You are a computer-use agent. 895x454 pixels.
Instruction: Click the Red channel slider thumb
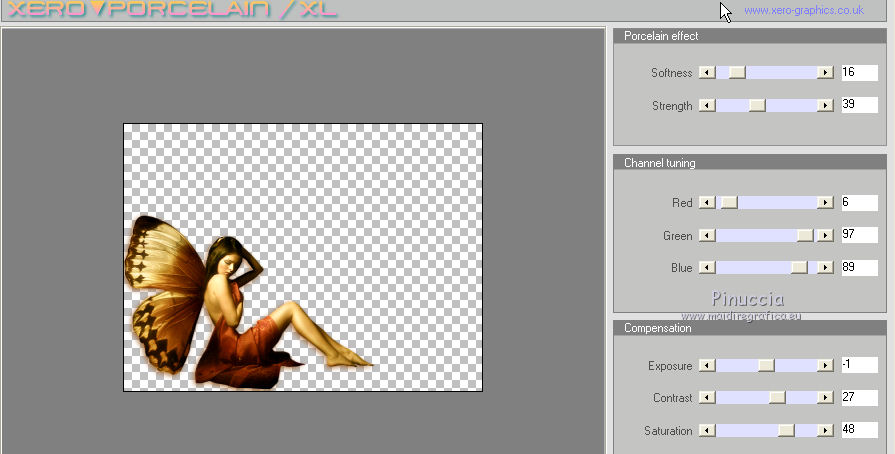coord(729,203)
